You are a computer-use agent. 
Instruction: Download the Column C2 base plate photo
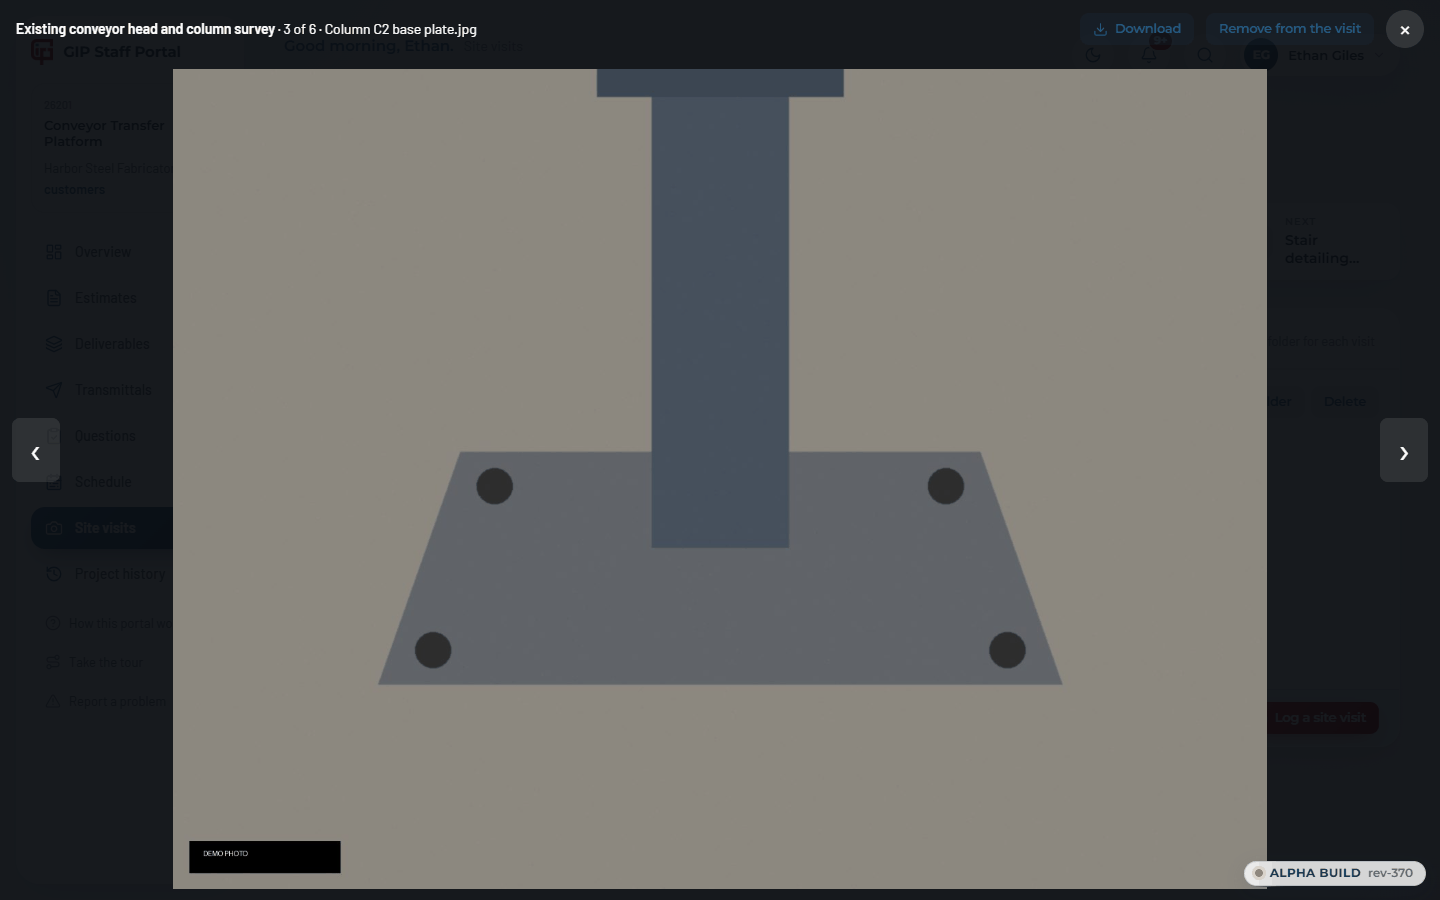pyautogui.click(x=1137, y=29)
